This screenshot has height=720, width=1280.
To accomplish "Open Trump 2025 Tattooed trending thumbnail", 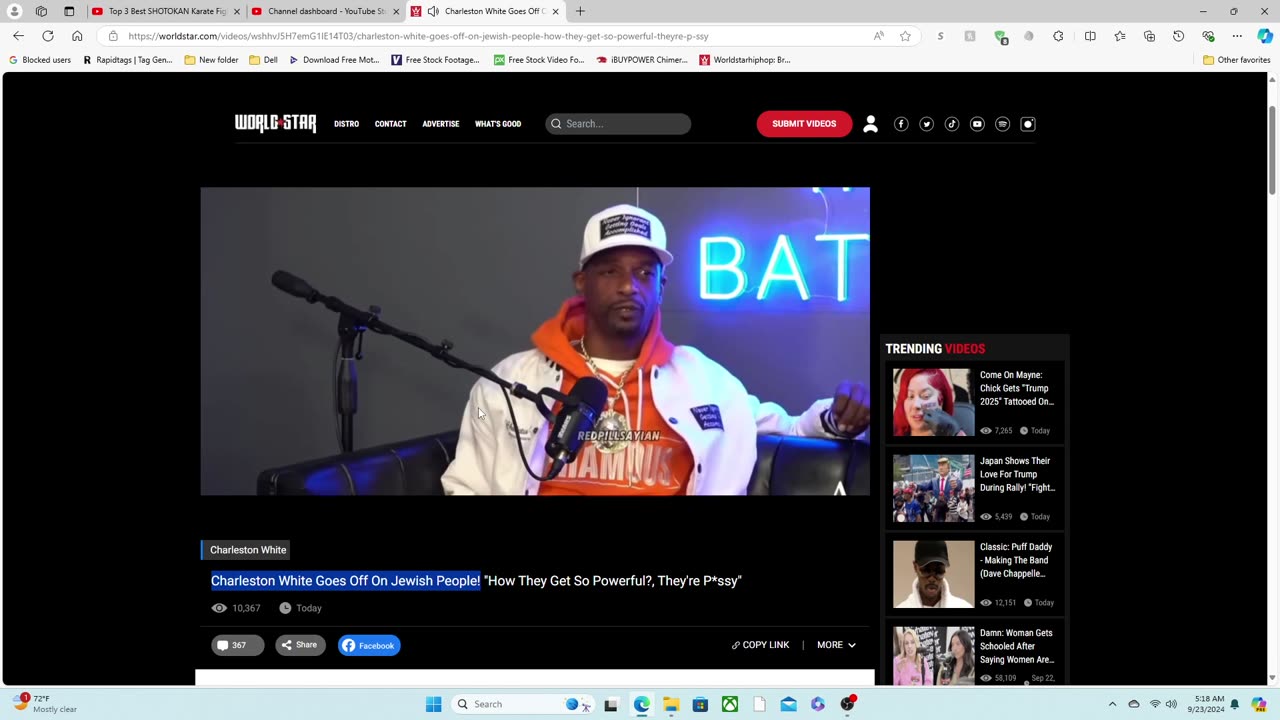I will 933,402.
